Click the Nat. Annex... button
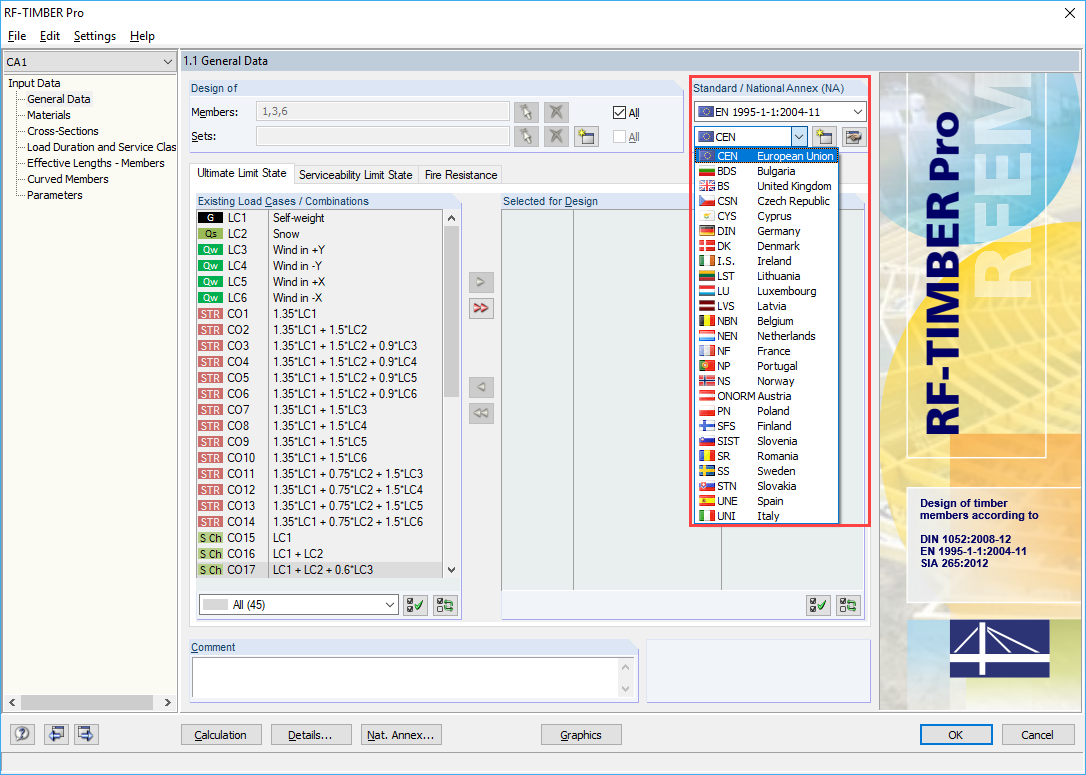Screen dimensions: 1086x775 (401, 735)
